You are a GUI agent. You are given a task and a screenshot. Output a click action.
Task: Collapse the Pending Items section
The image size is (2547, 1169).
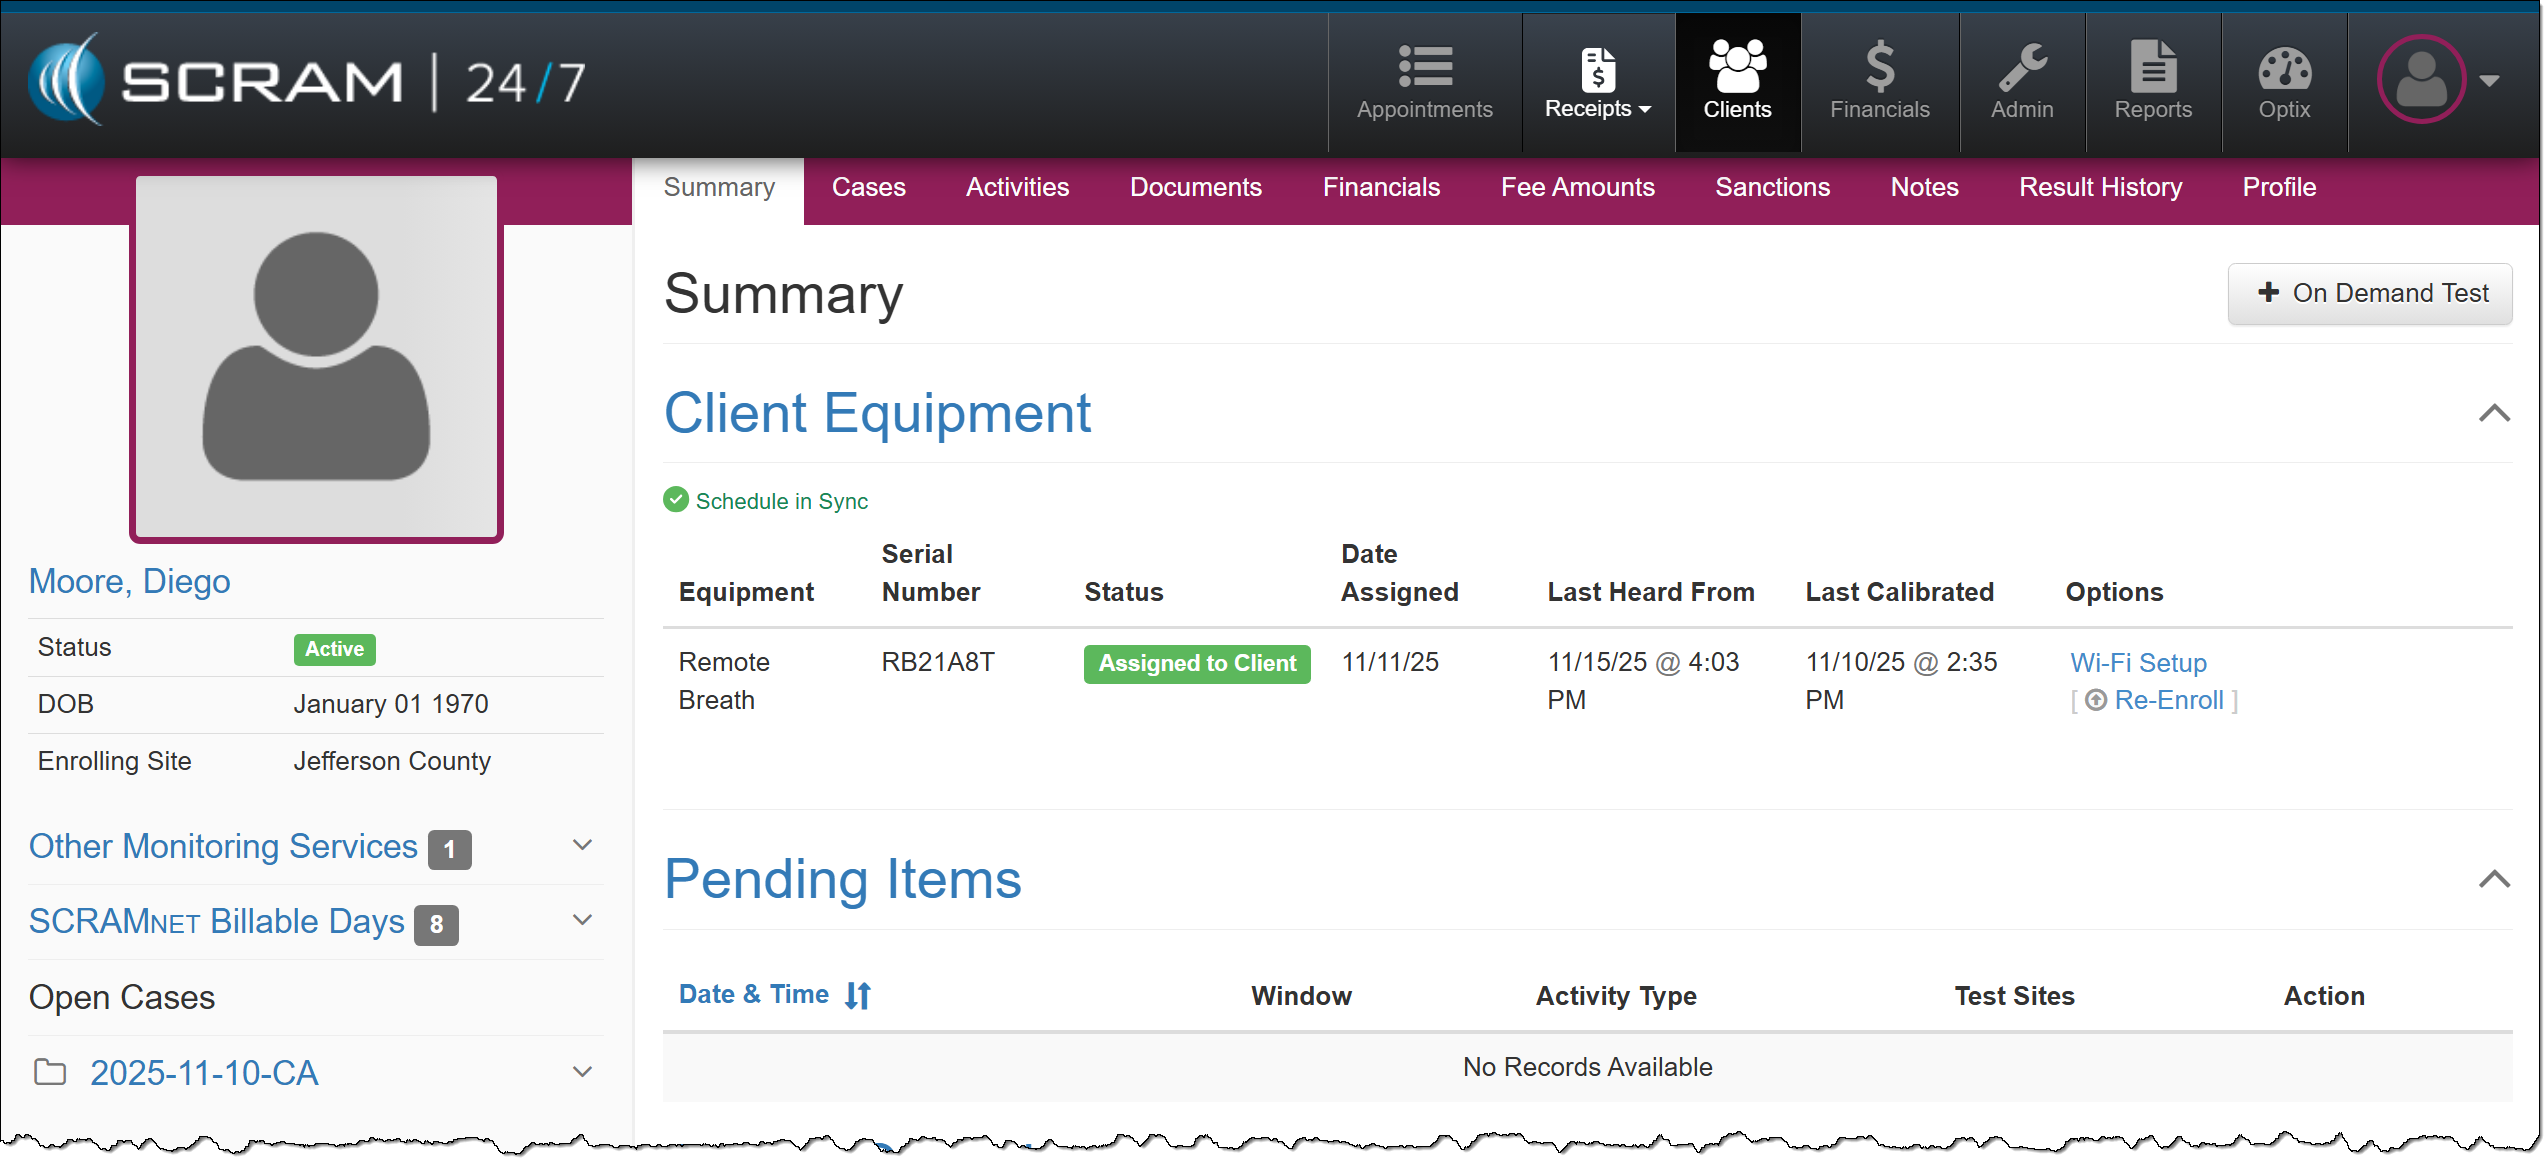point(2493,879)
